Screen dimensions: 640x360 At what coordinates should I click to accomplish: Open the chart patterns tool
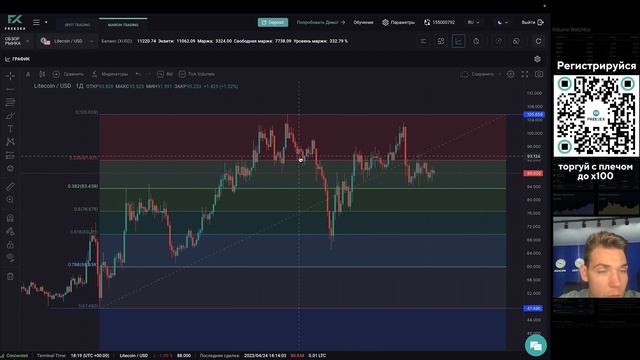(10, 142)
